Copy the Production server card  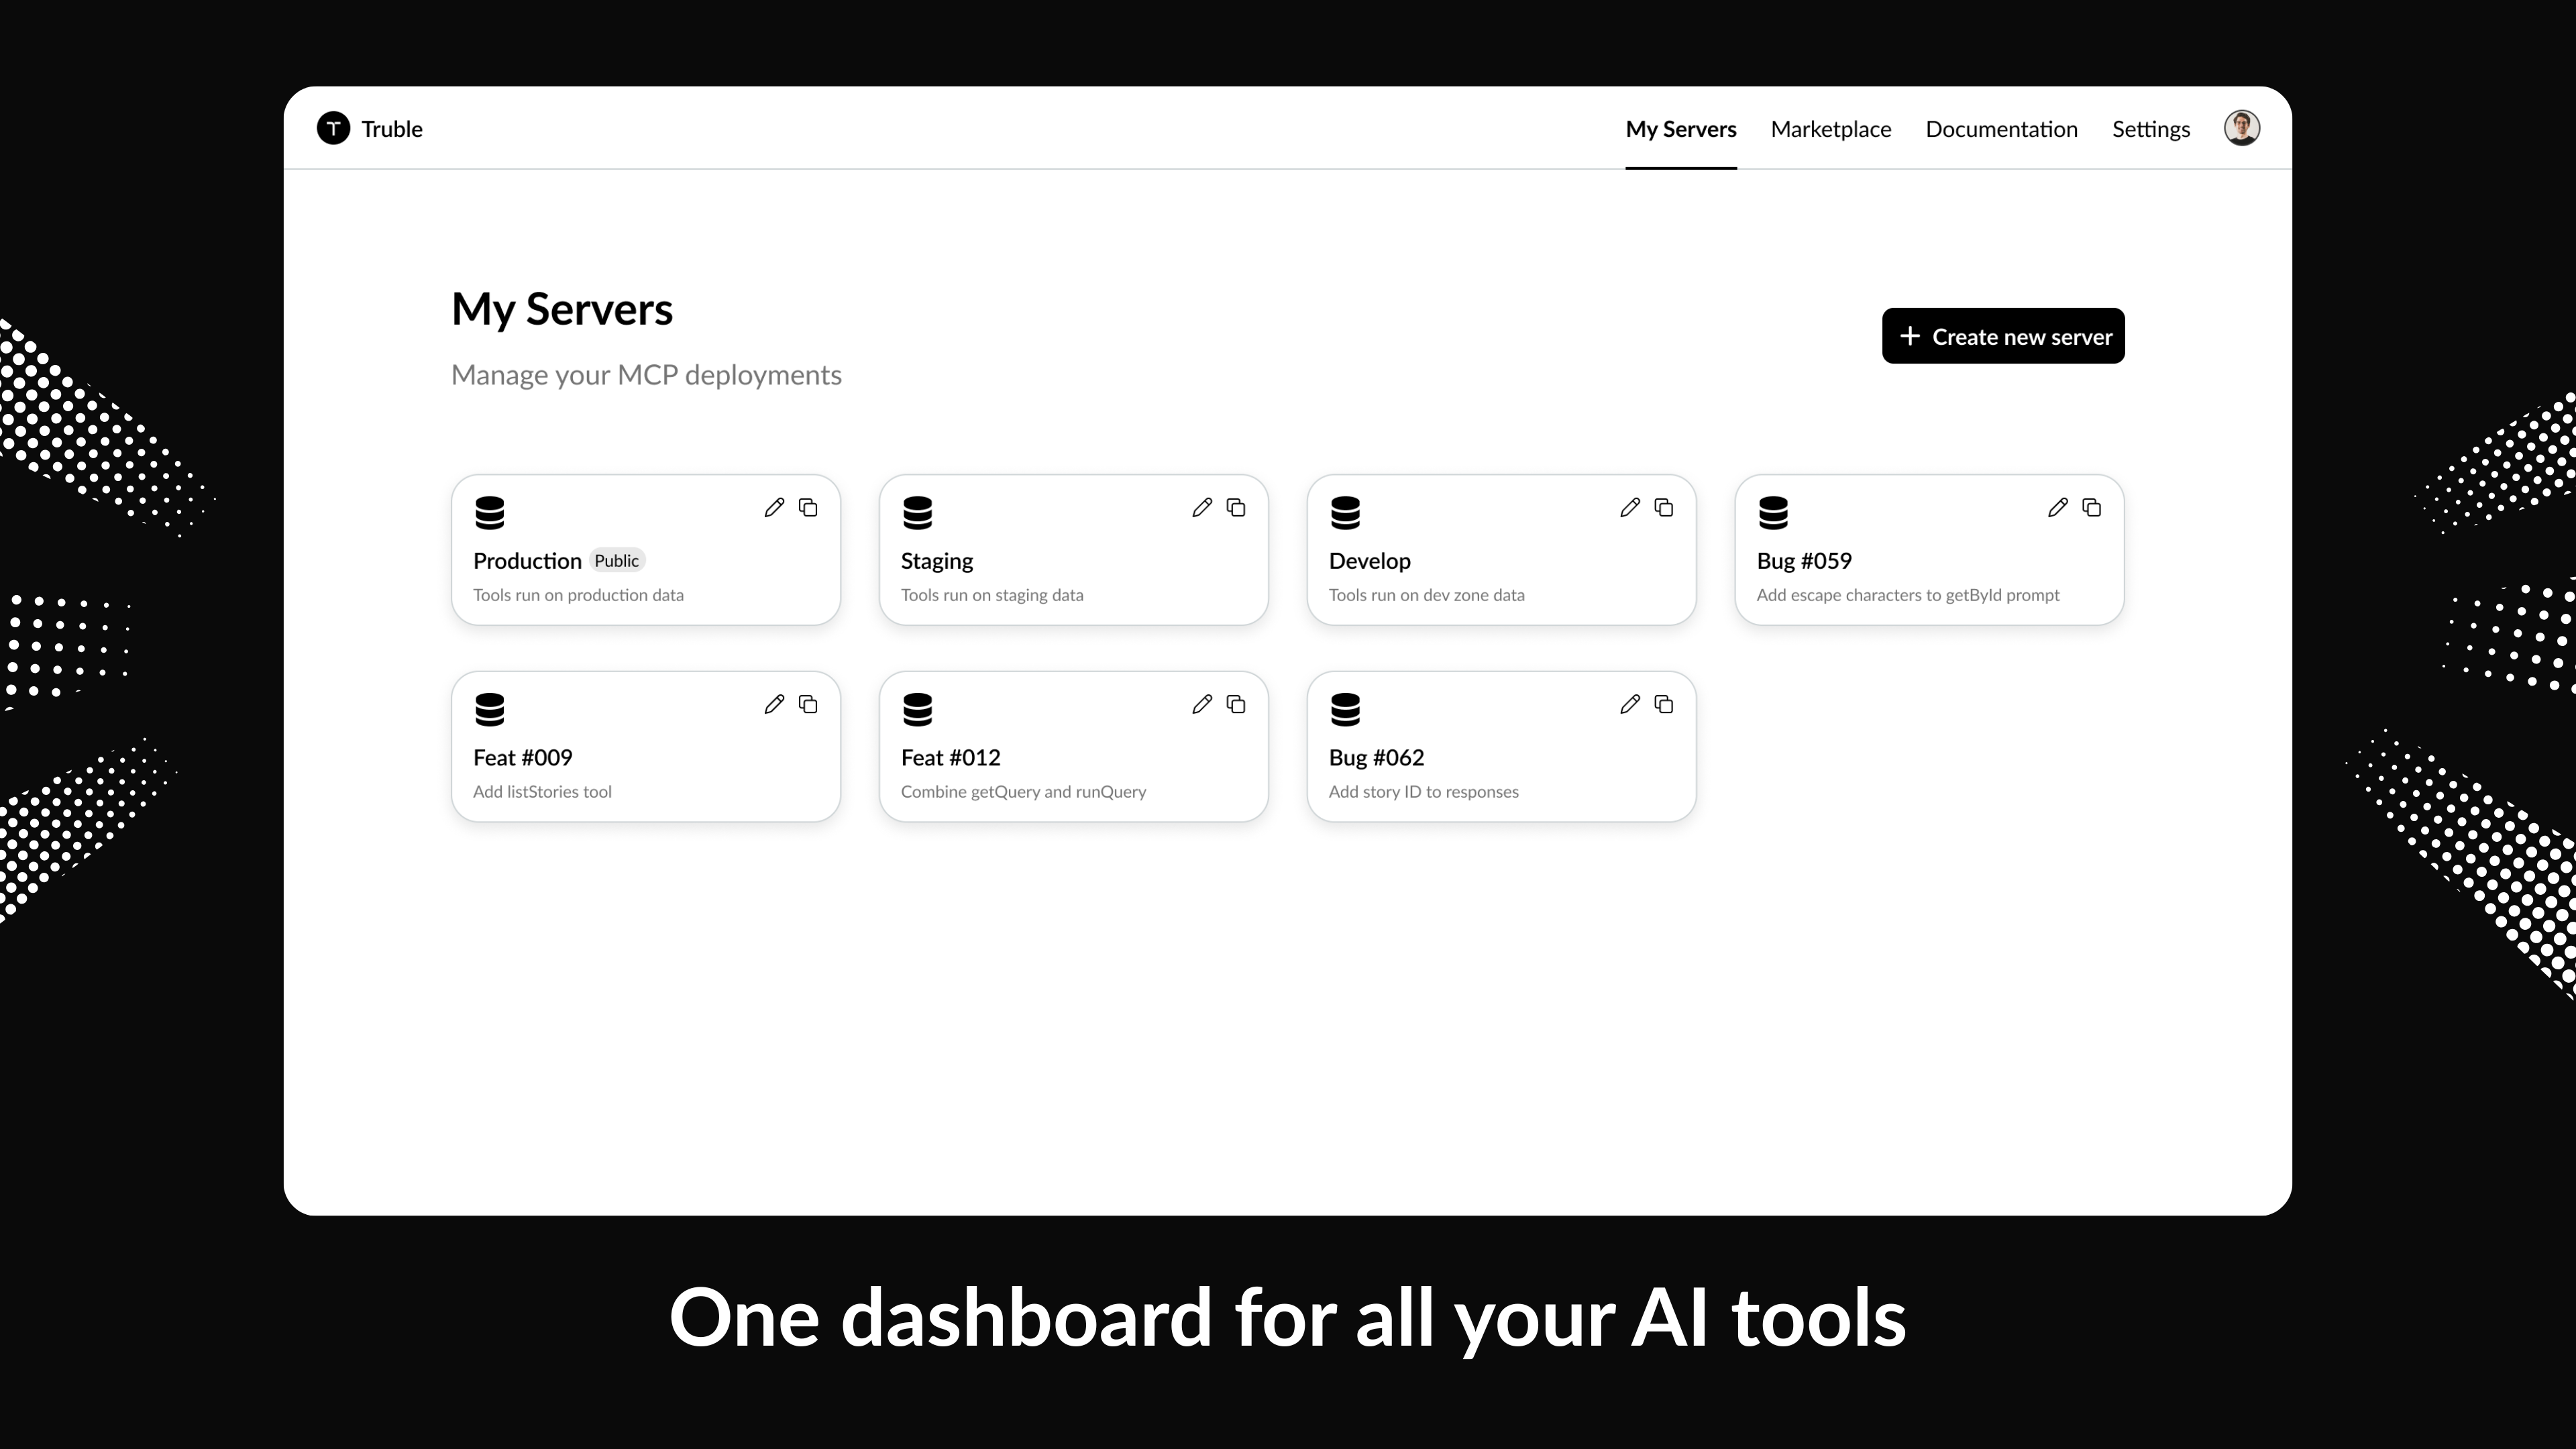[x=808, y=508]
